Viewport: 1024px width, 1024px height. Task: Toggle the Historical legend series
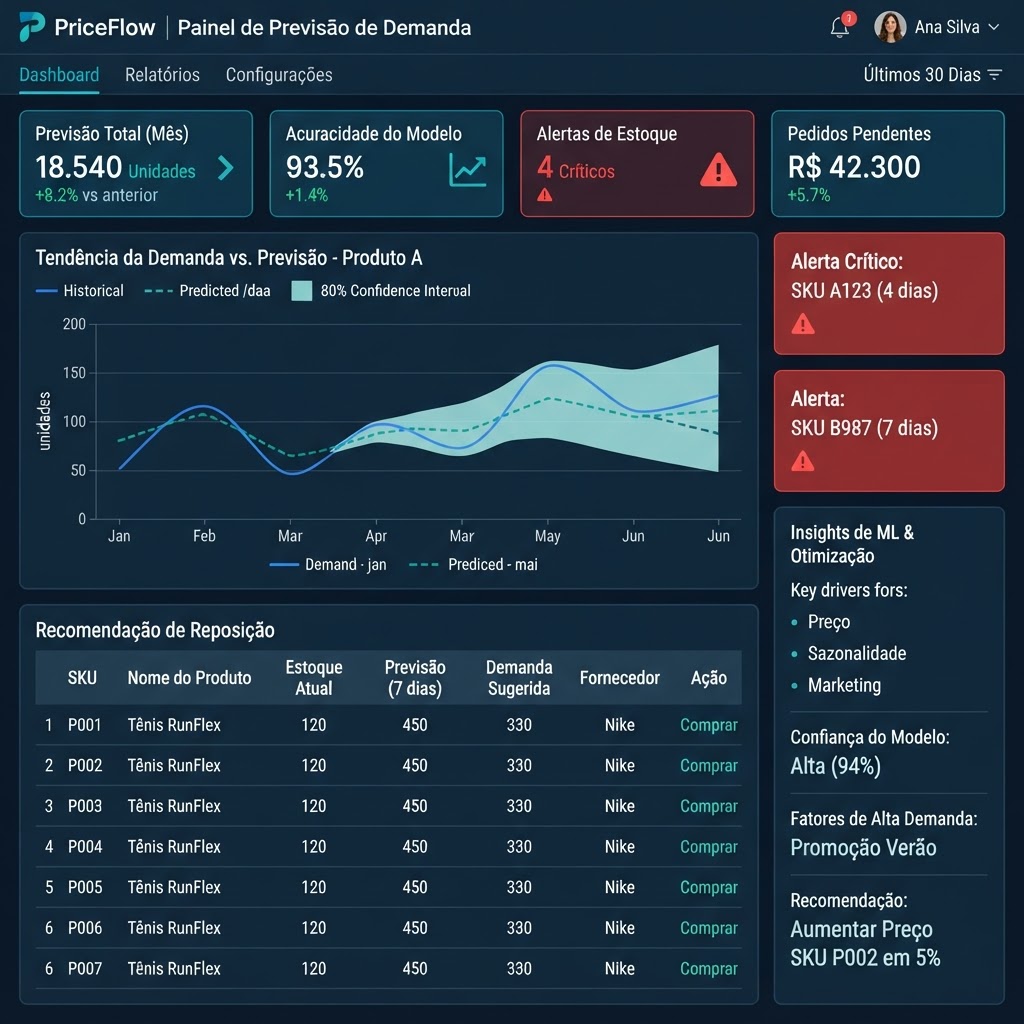coord(80,291)
